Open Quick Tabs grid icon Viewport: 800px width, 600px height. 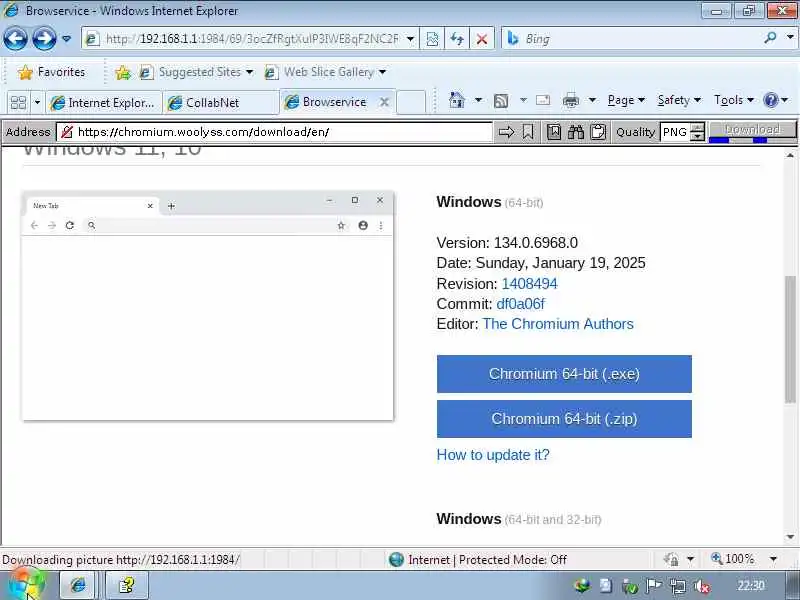coord(18,103)
